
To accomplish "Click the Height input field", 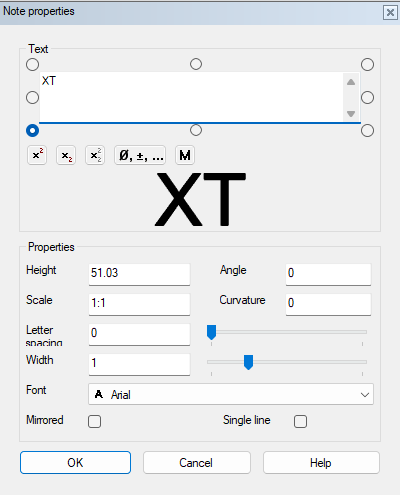I will click(x=139, y=274).
